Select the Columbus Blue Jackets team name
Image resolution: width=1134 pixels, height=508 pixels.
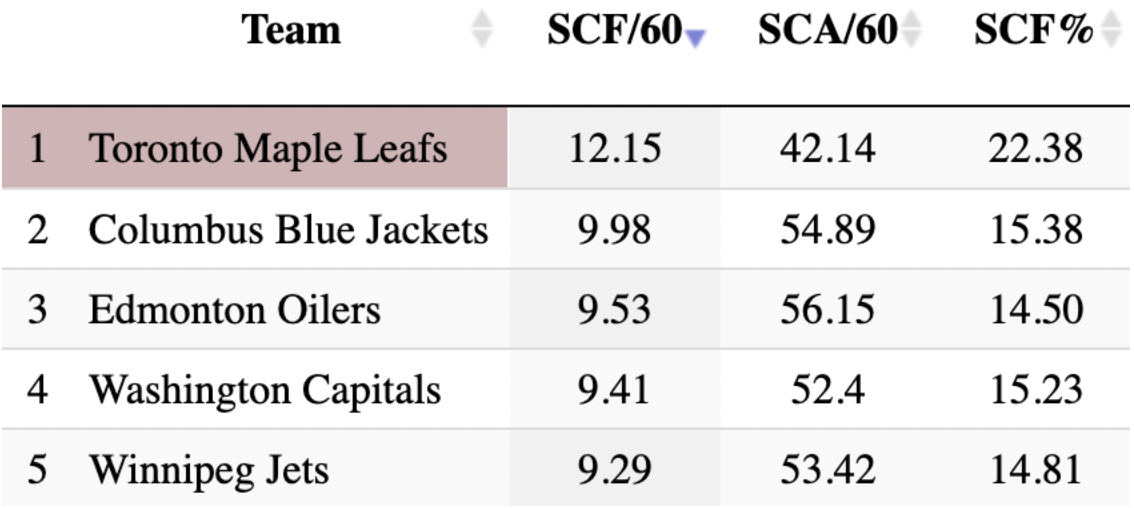[288, 231]
